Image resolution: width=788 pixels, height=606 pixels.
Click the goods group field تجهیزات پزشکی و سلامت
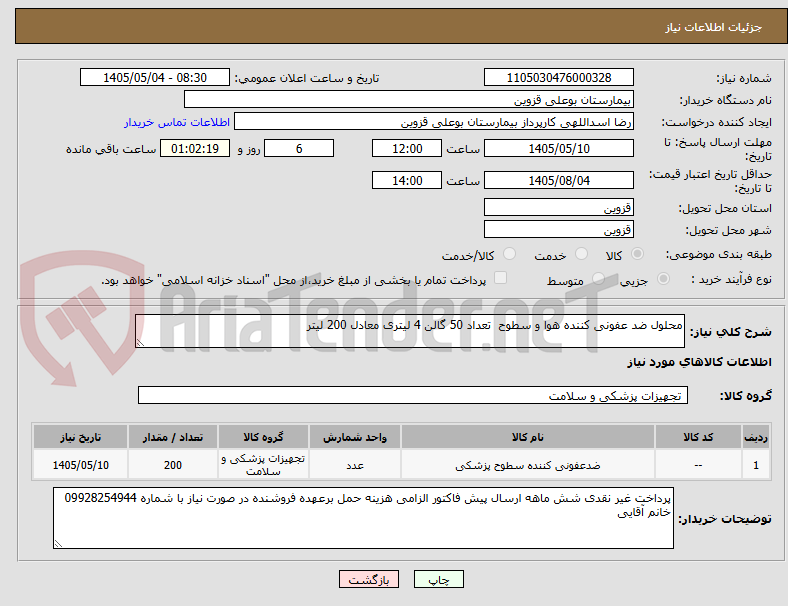coord(413,395)
